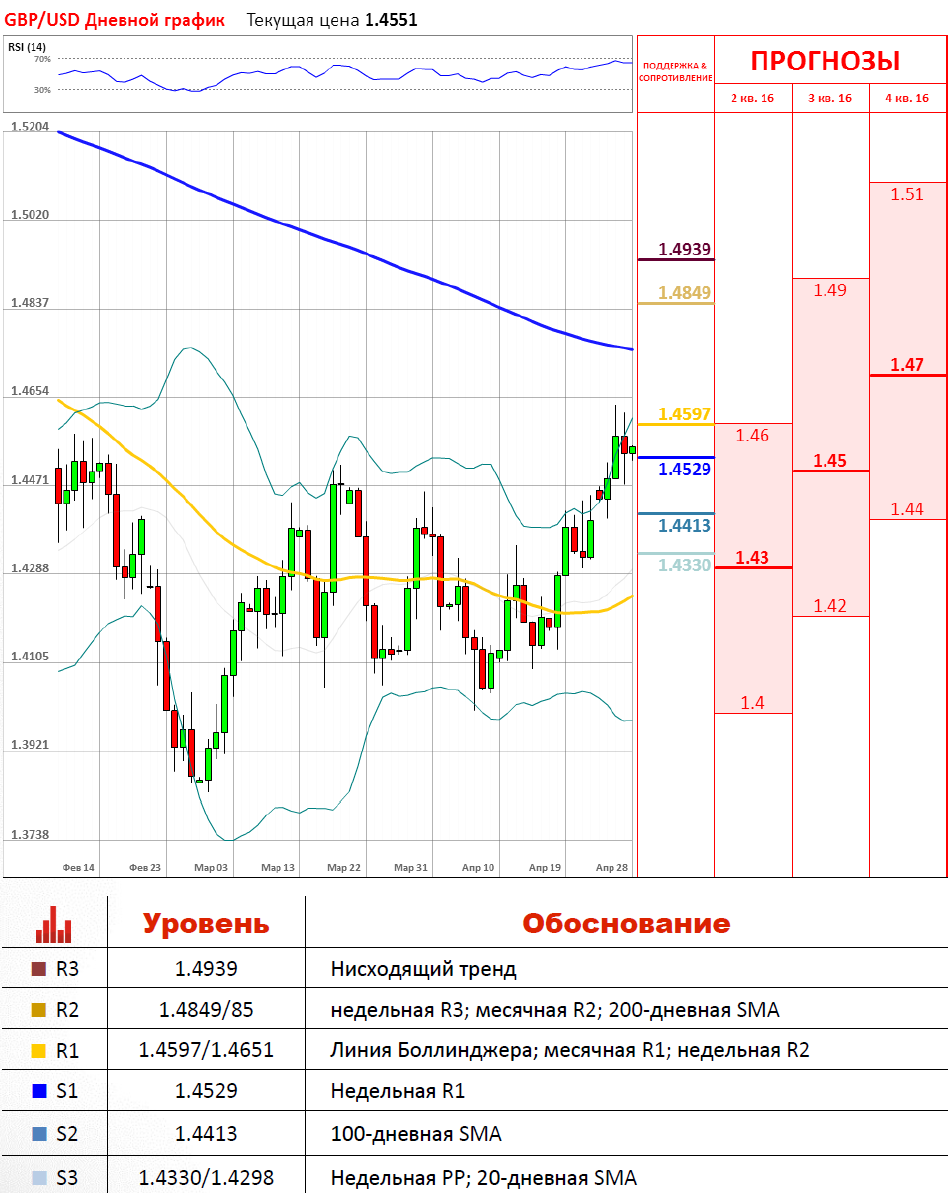Click the 1.4529 cell in S1 row
This screenshot has width=949, height=1193.
point(206,1091)
